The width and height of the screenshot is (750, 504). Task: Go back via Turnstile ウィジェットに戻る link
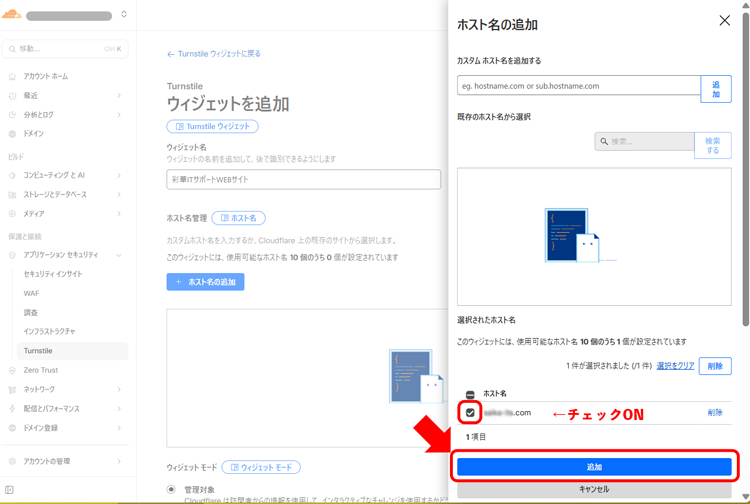214,54
